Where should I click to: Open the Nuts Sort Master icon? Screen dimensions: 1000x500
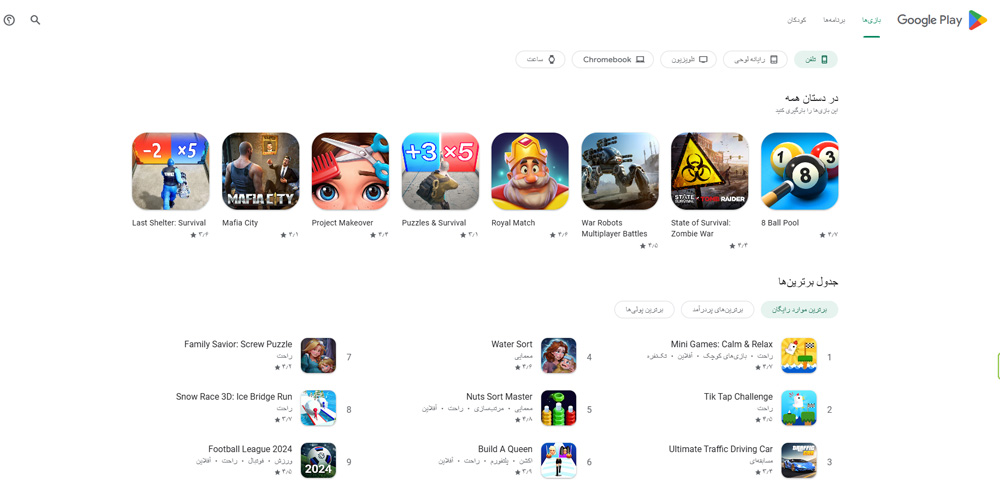(x=559, y=408)
